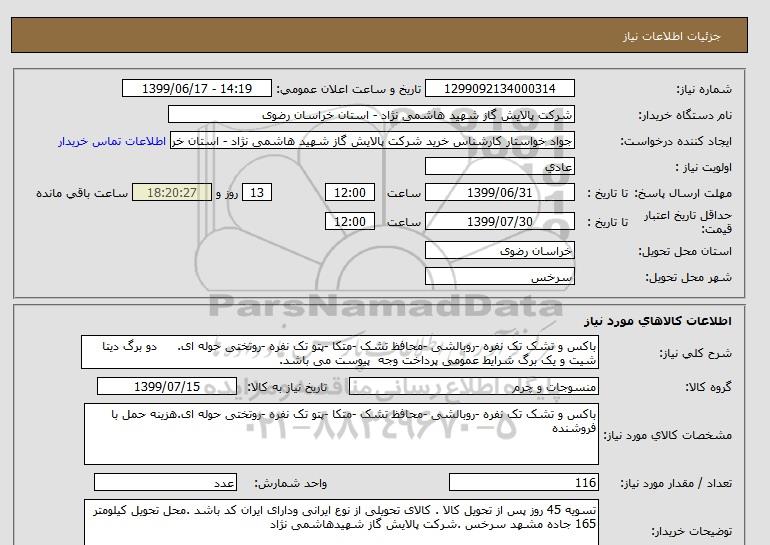The width and height of the screenshot is (770, 545).
Task: Click the استان محل تحویل field
Action: (x=500, y=252)
